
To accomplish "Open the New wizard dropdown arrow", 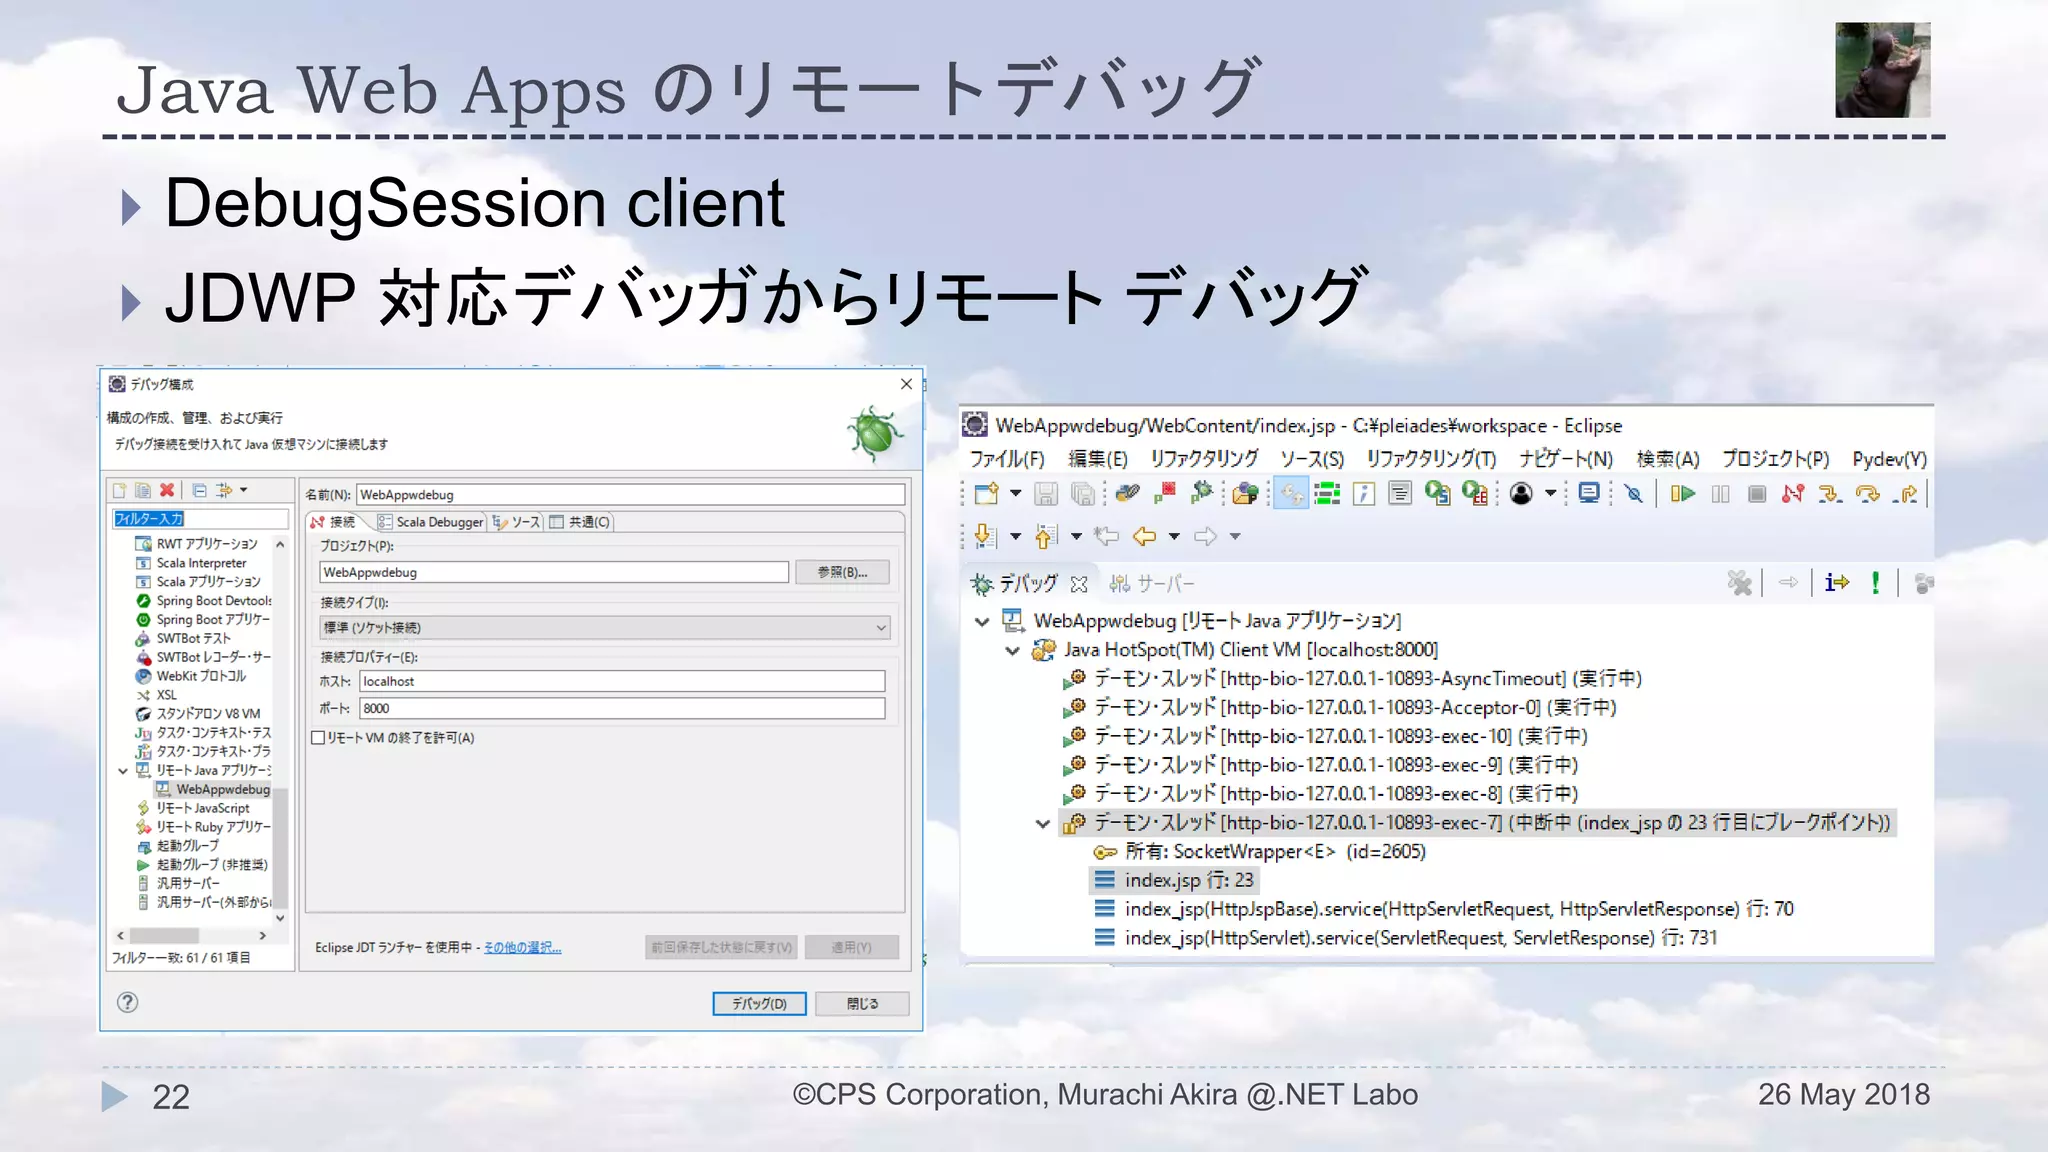I will click(x=1016, y=493).
